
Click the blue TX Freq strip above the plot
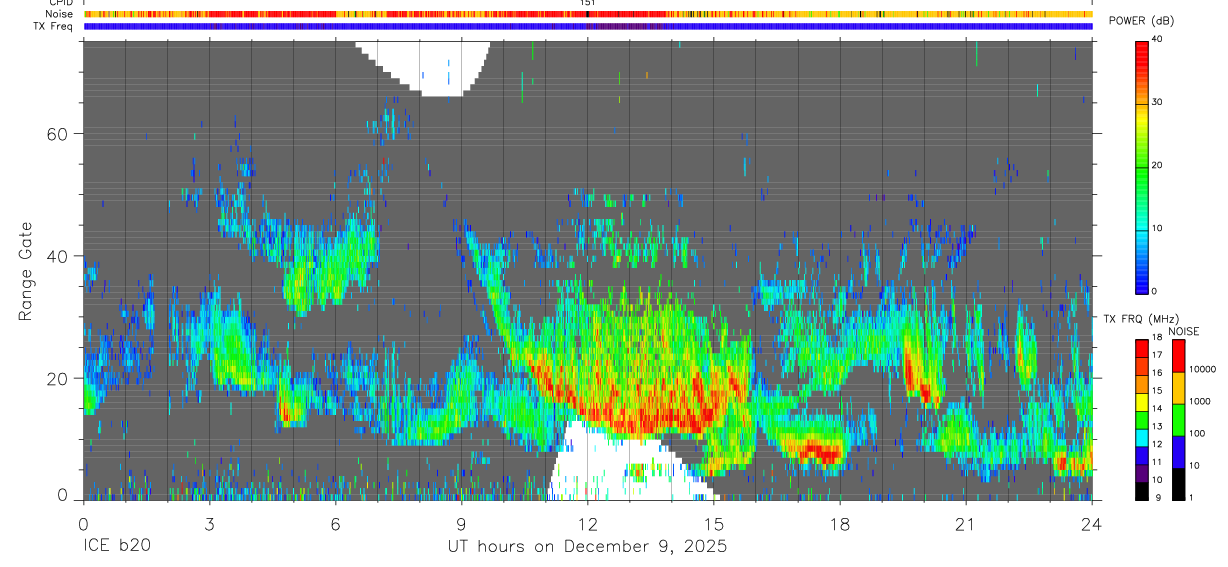[587, 26]
